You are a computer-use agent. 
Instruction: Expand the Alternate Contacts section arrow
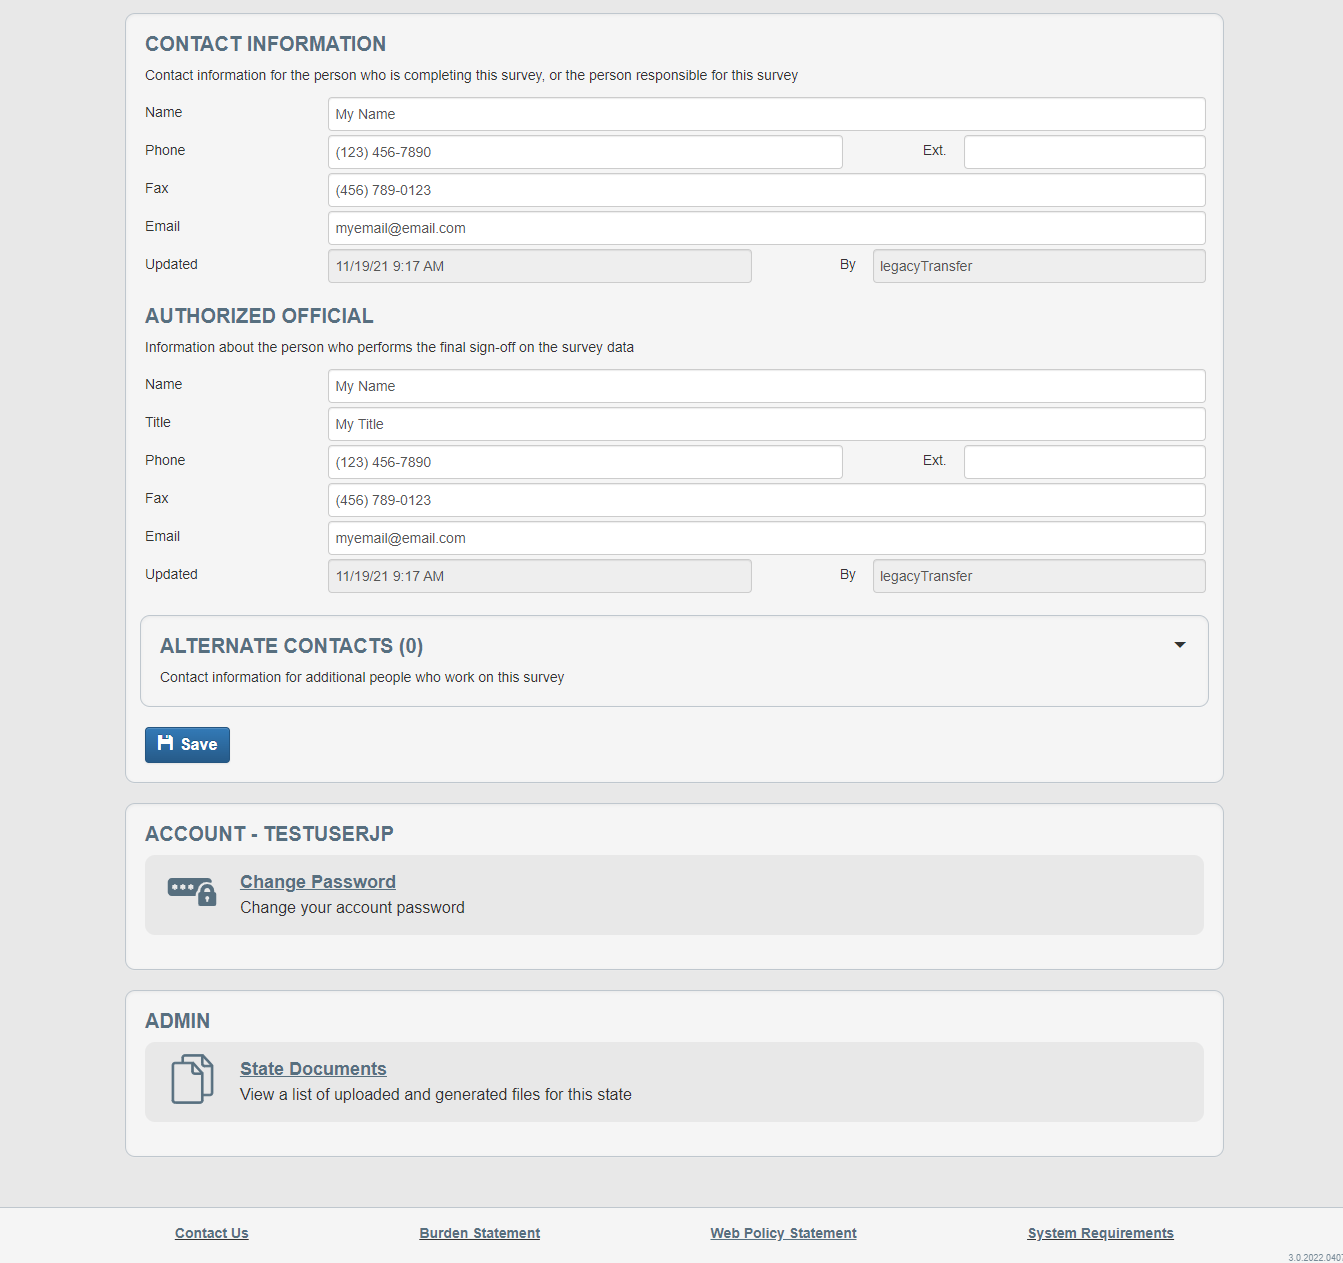click(1180, 645)
